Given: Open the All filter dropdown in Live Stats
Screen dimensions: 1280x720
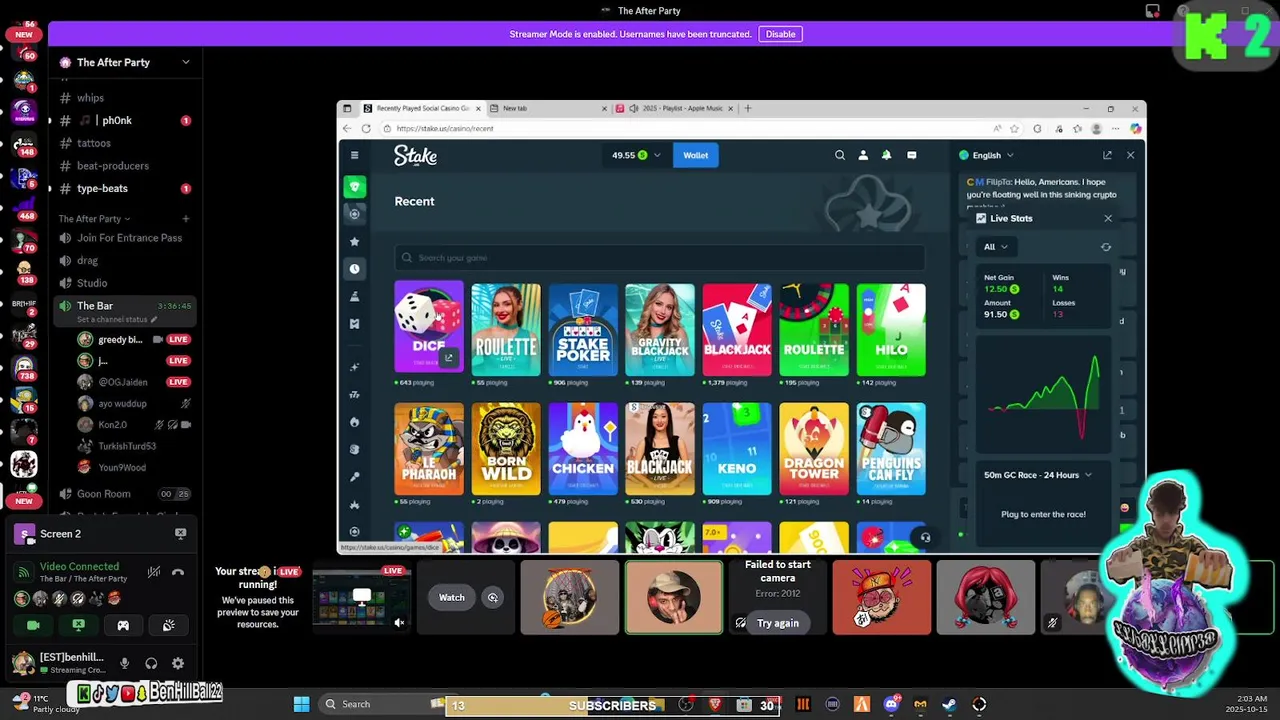Looking at the screenshot, I should pyautogui.click(x=995, y=247).
